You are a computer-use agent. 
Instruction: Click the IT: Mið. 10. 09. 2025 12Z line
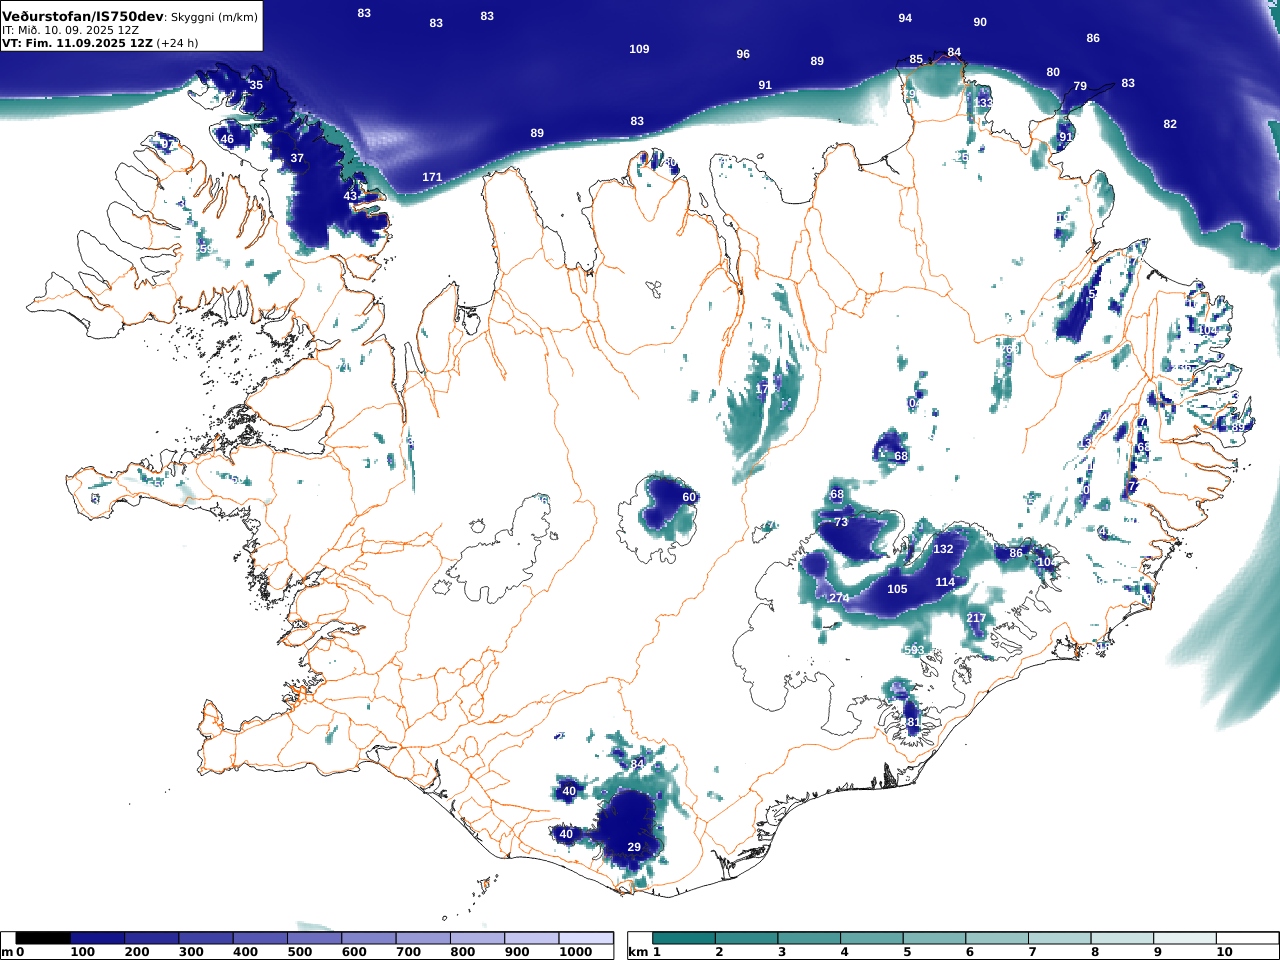(x=71, y=30)
